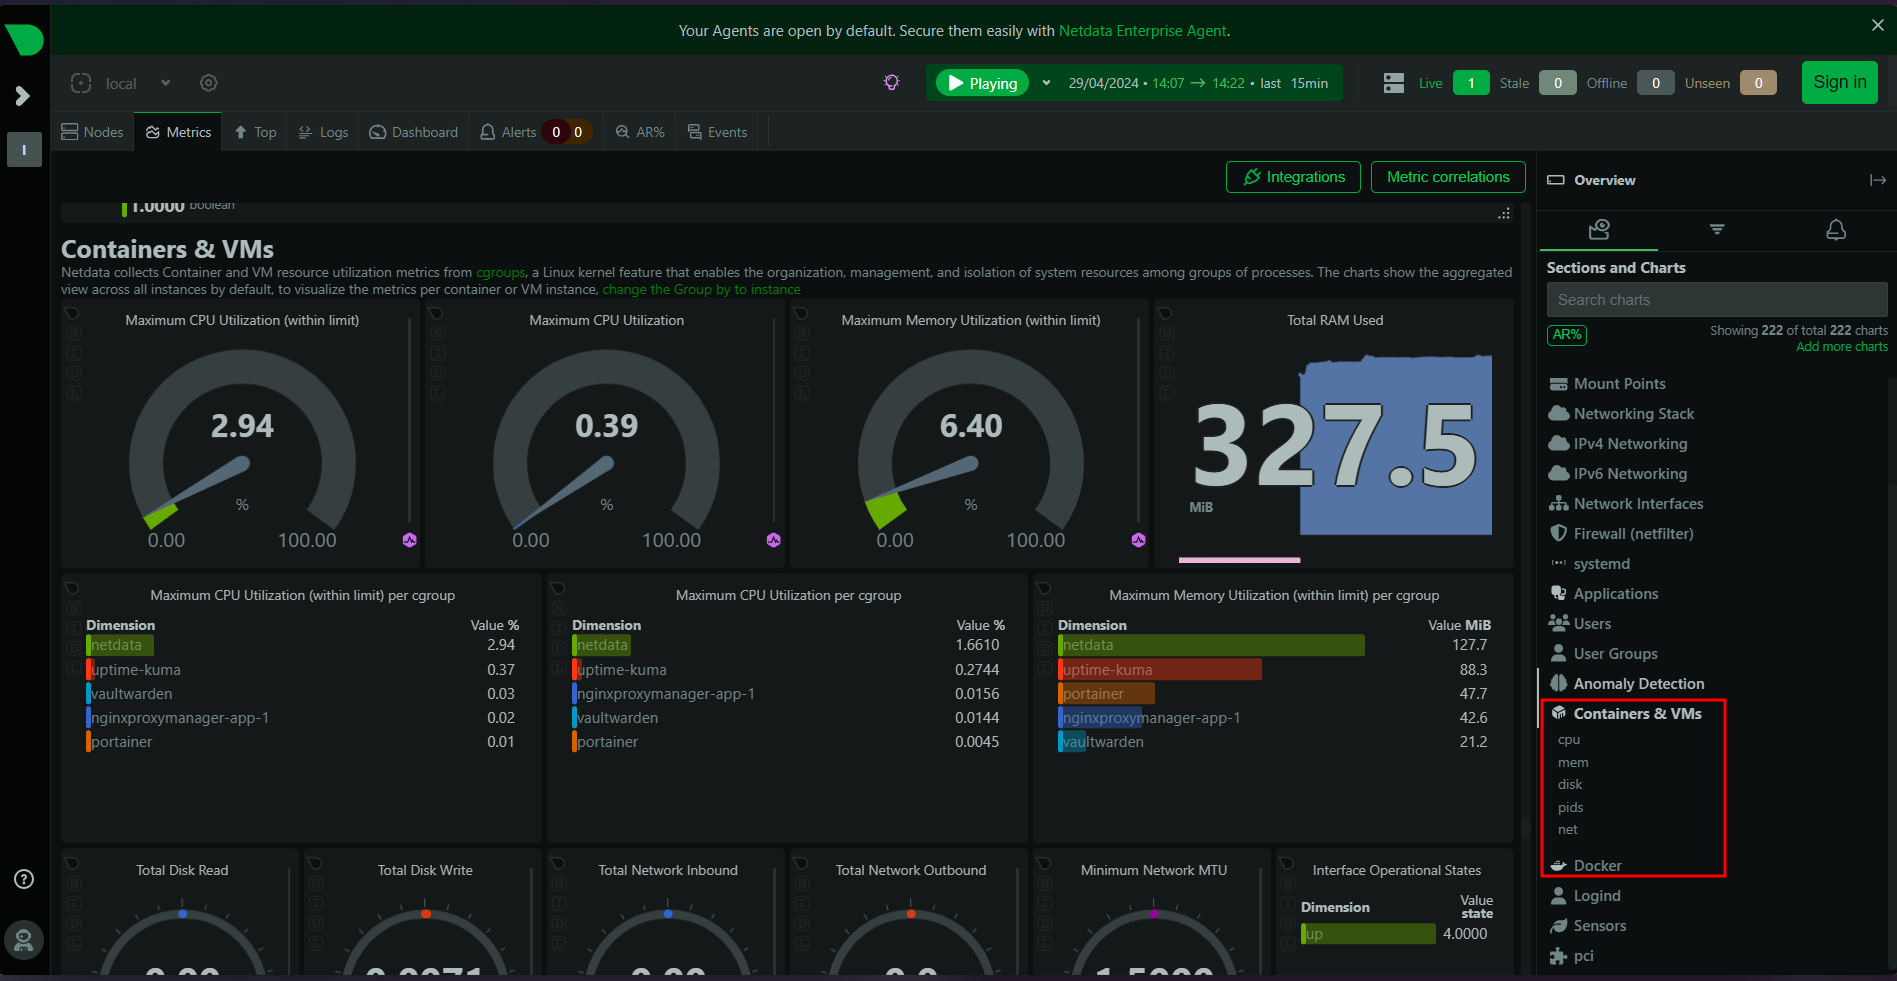Click the user profile icon at bottom left
Screen dimensions: 1897x981
(23, 939)
